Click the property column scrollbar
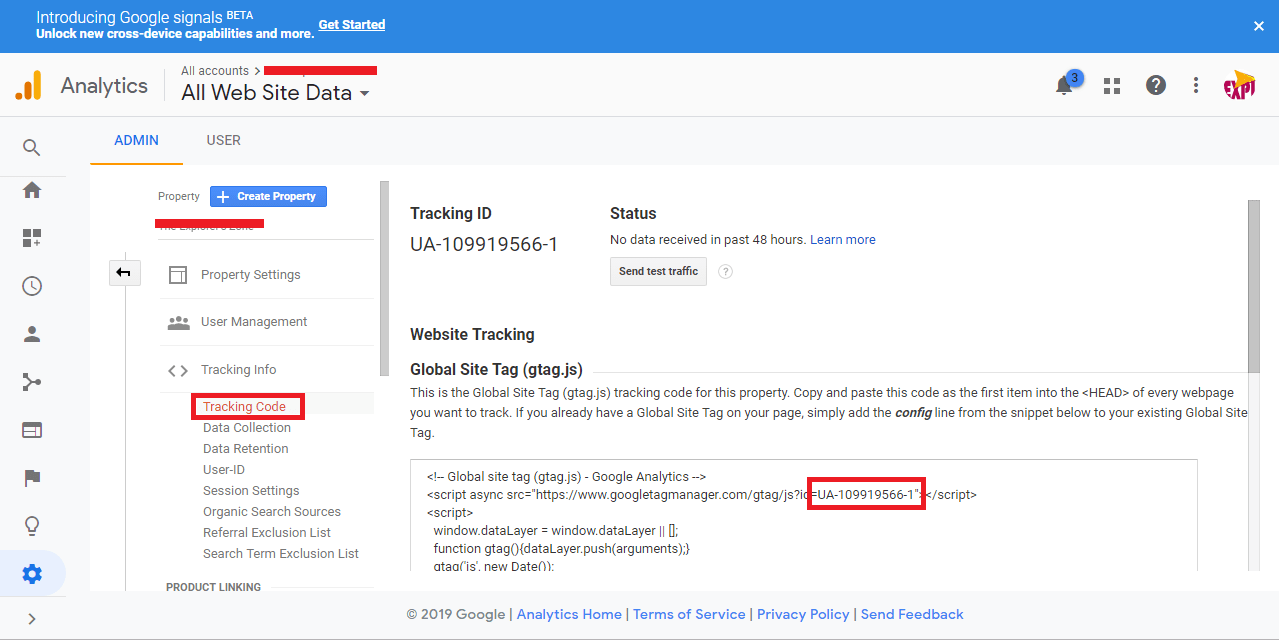This screenshot has width=1279, height=643. [x=384, y=278]
